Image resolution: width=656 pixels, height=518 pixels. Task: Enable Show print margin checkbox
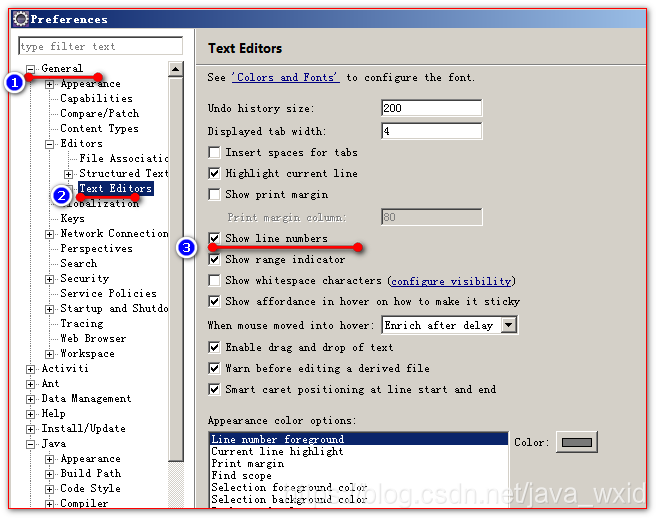pyautogui.click(x=214, y=194)
